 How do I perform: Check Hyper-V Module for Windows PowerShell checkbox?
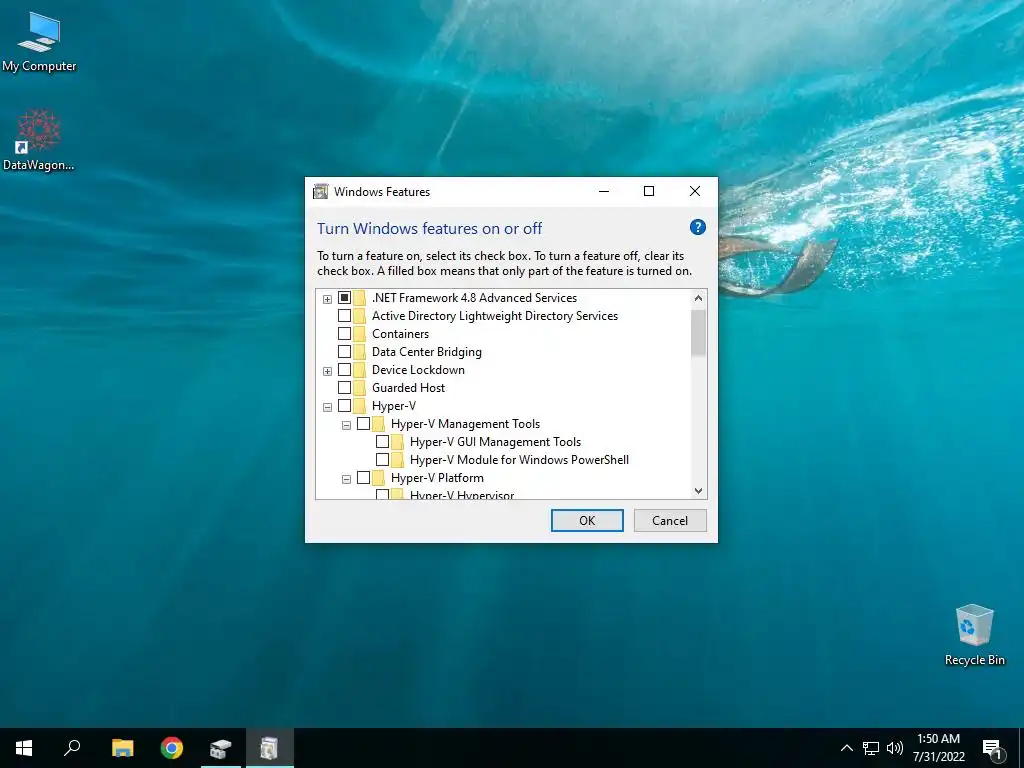click(x=382, y=460)
